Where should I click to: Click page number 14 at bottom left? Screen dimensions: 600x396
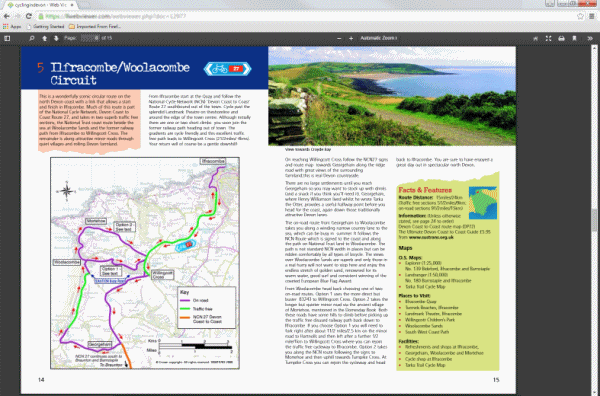41,380
